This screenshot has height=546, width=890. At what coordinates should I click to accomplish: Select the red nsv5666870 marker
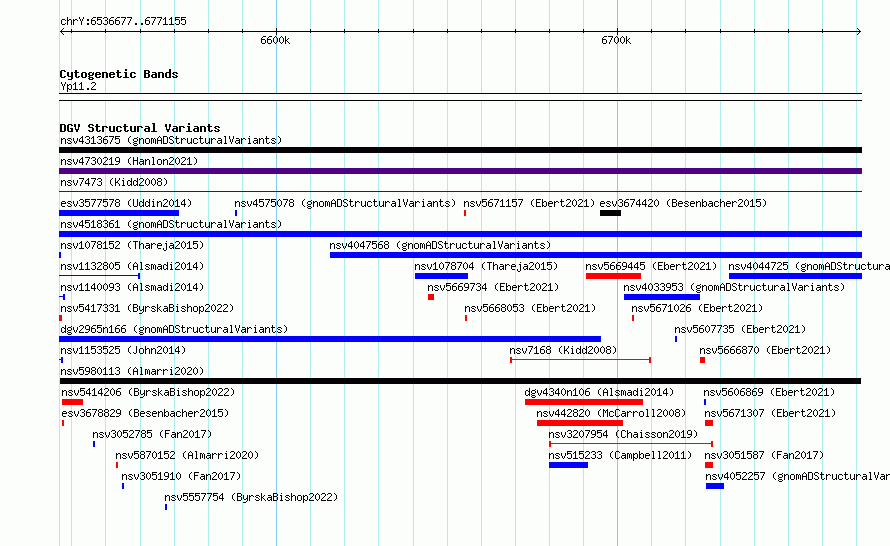702,360
